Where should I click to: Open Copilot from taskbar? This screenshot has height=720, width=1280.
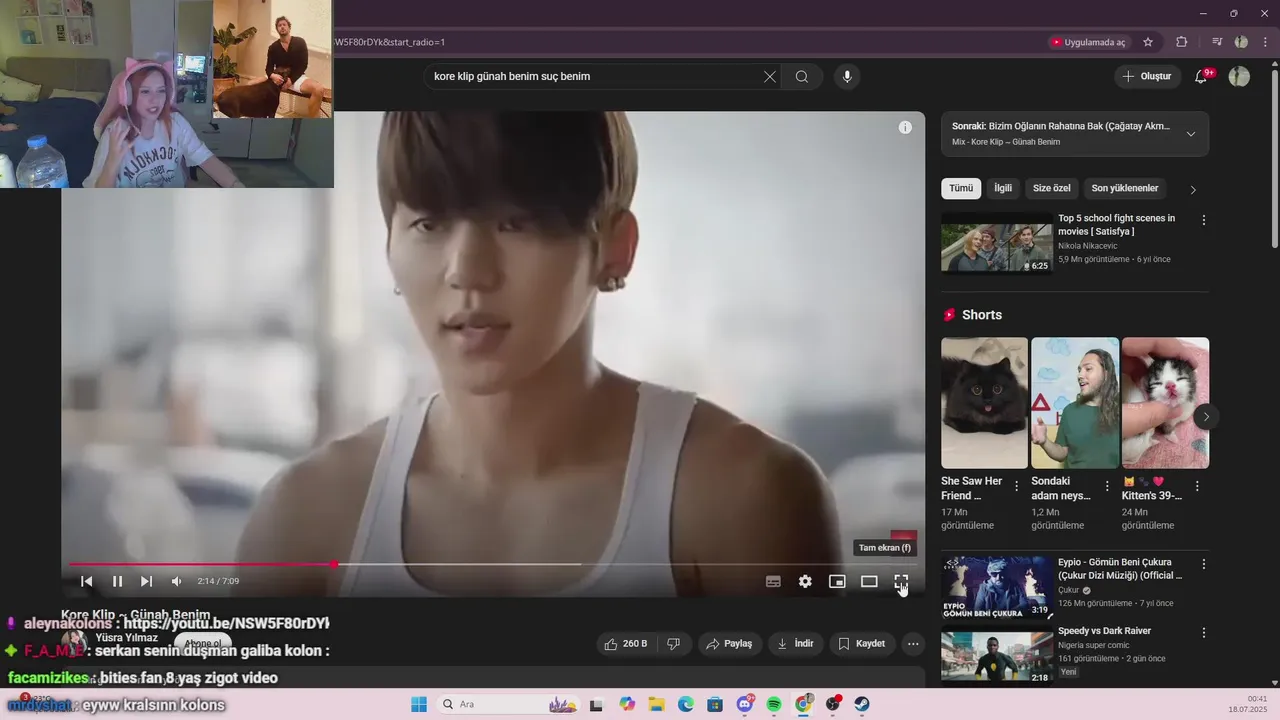pos(627,704)
